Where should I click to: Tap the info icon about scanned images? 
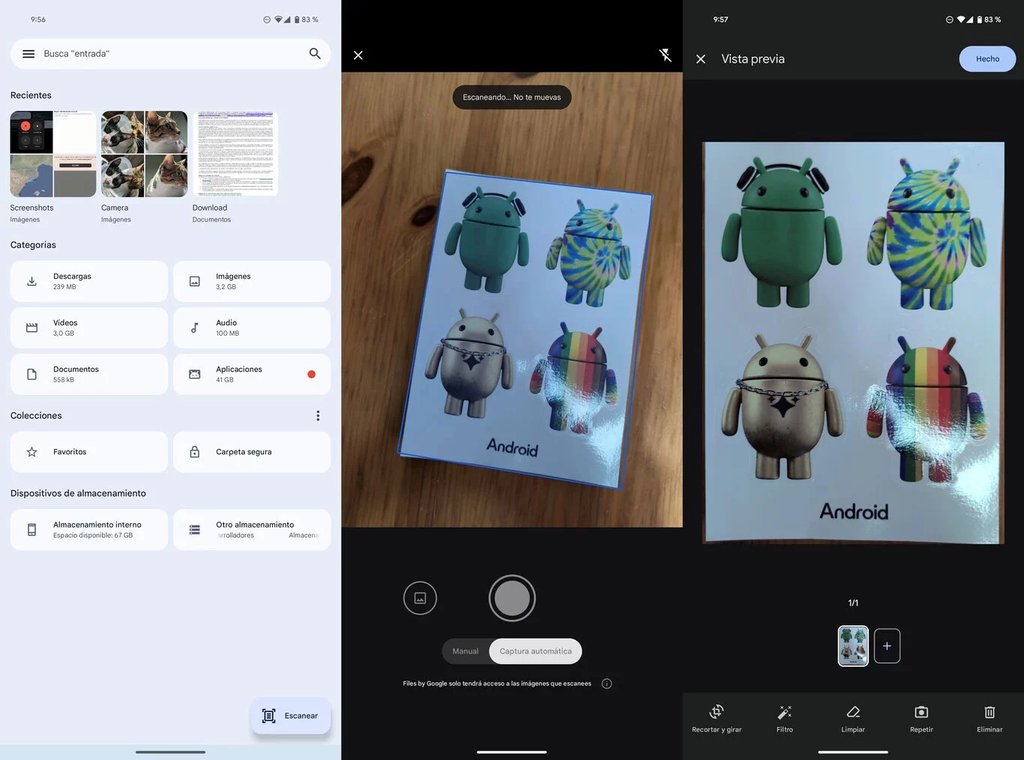607,684
